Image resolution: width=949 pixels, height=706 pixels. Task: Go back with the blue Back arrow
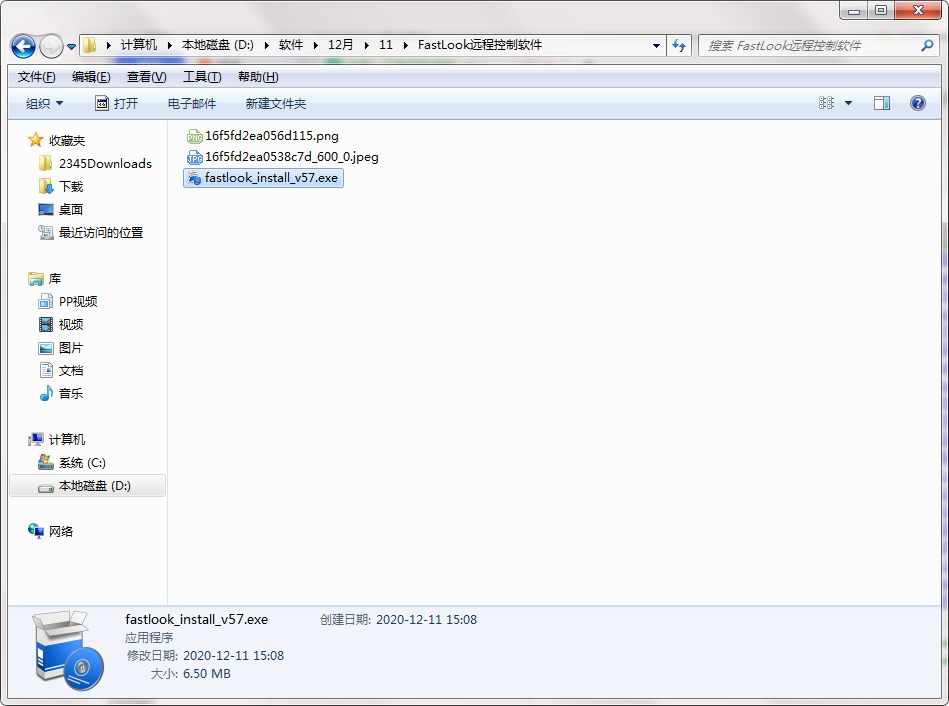coord(24,46)
